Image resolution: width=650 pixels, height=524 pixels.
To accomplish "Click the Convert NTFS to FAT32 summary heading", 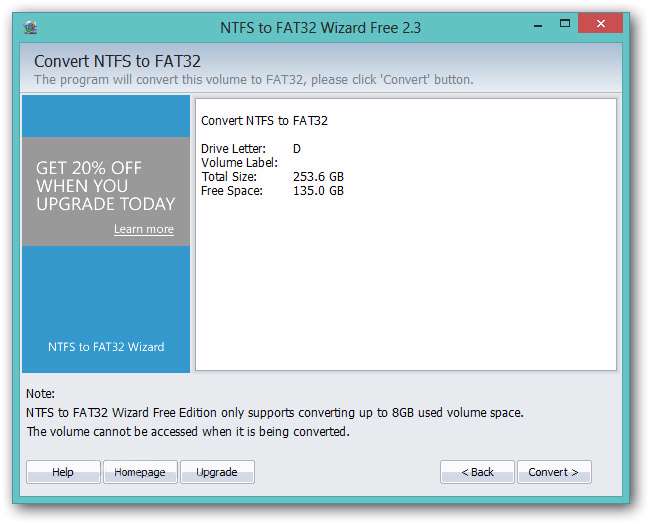I will click(x=264, y=121).
